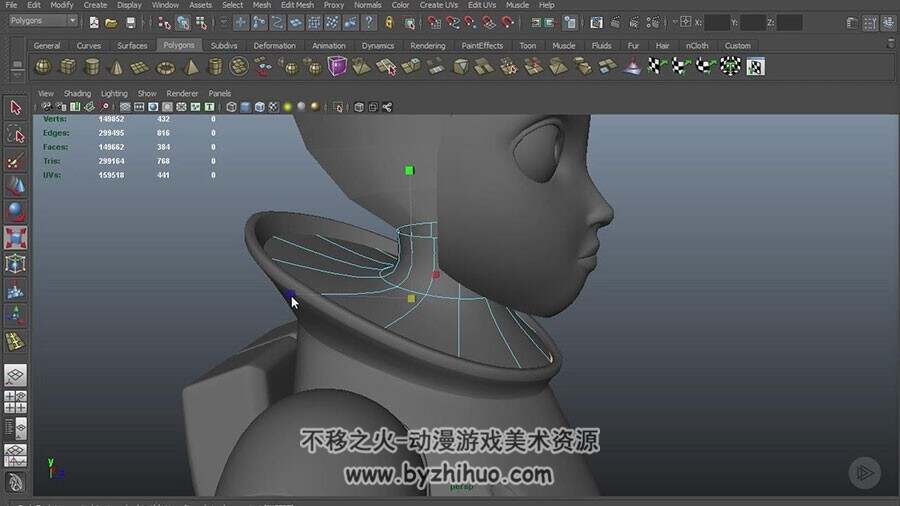900x506 pixels.
Task: Create a polygon cube from shelf
Action: click(68, 67)
